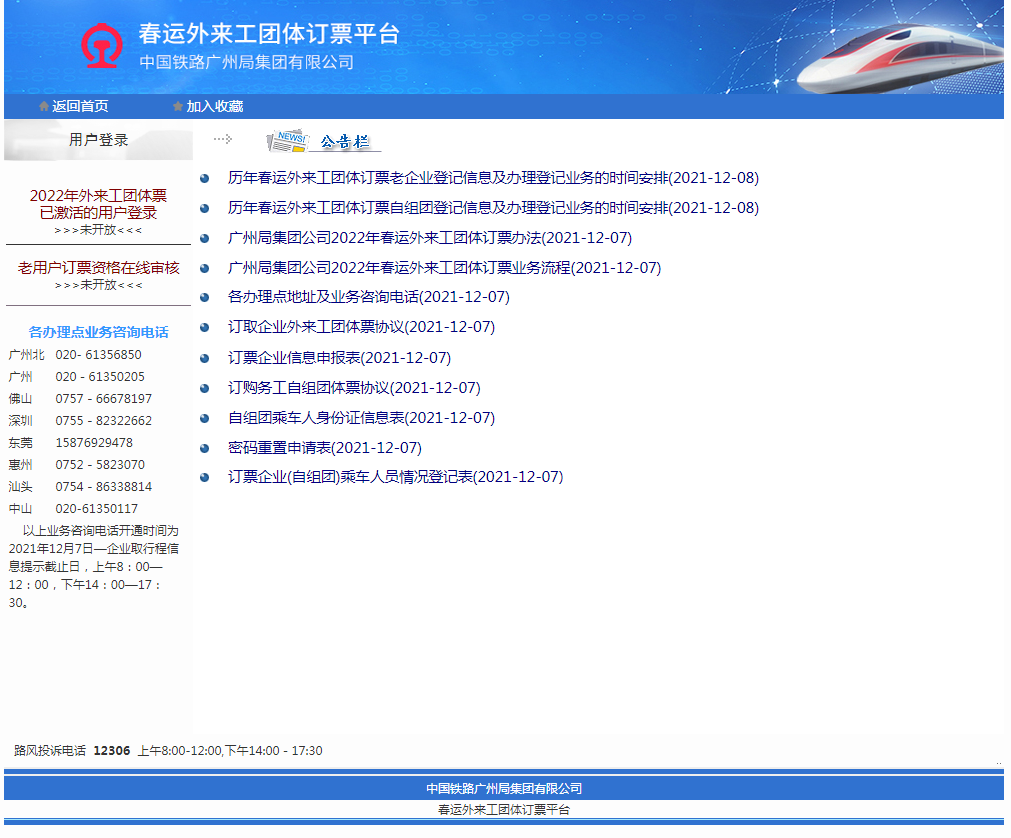Click 深圳 phone 0755 - 82322662

tap(103, 420)
